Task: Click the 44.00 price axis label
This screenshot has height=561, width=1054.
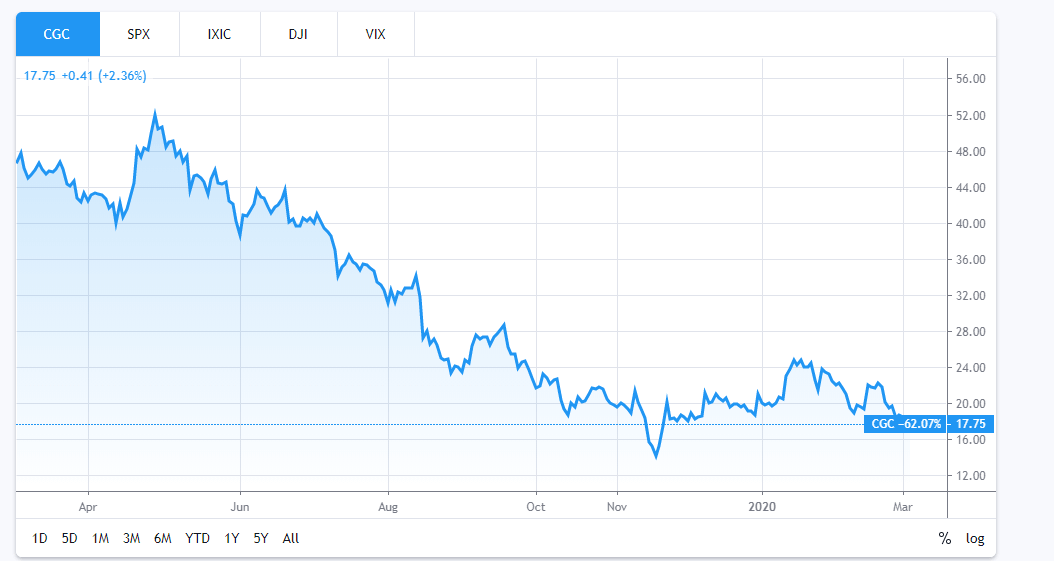Action: point(971,188)
